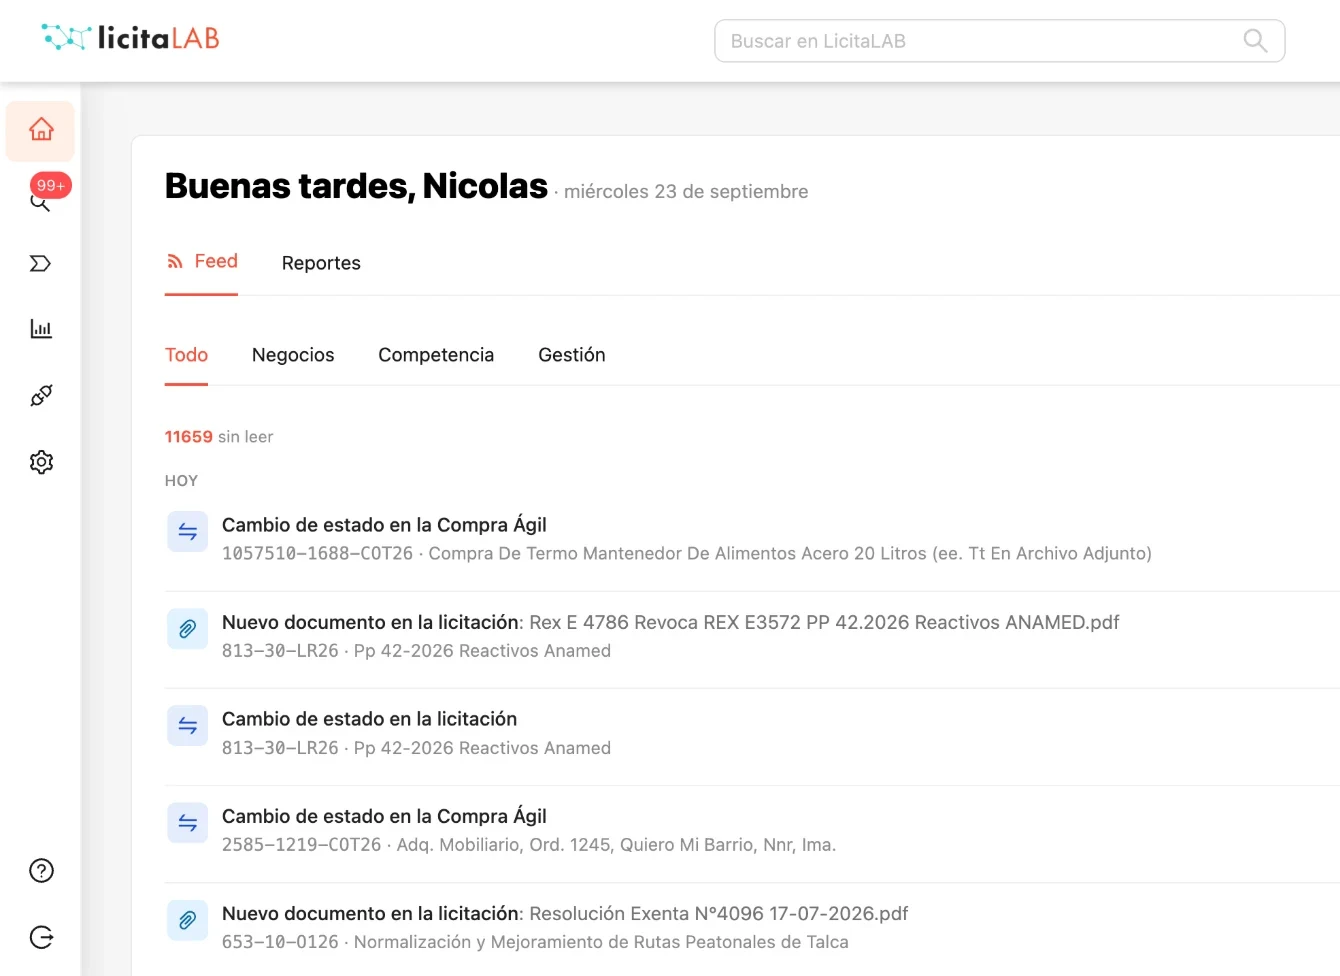Open 'Cambio de estado en la licitación' entry
The width and height of the screenshot is (1340, 976).
tap(369, 719)
